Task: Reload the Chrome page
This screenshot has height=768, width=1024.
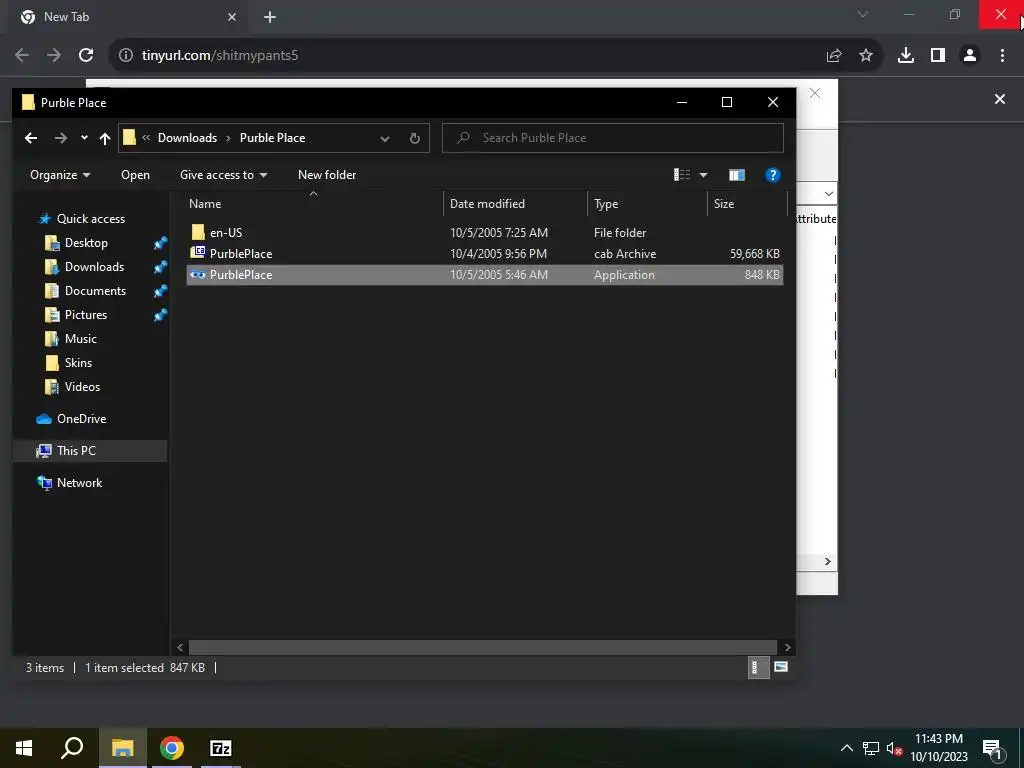Action: click(86, 56)
